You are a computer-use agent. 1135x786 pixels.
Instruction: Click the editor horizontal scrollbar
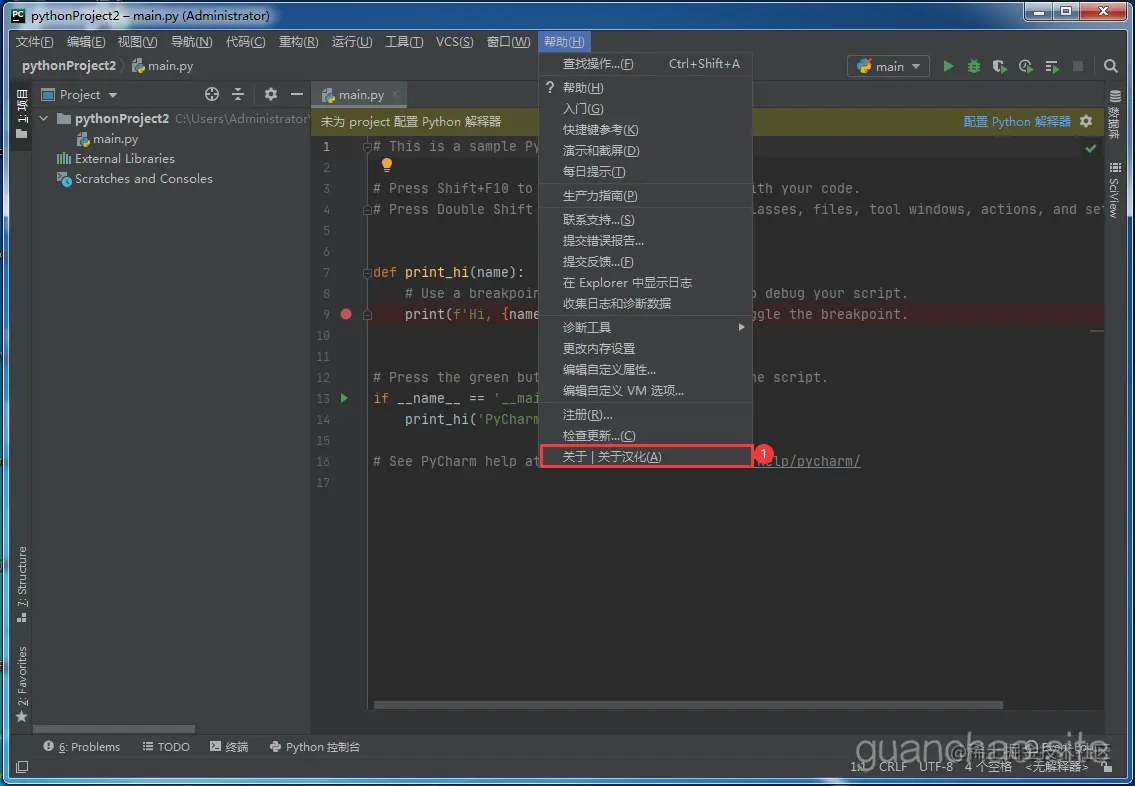(x=688, y=705)
